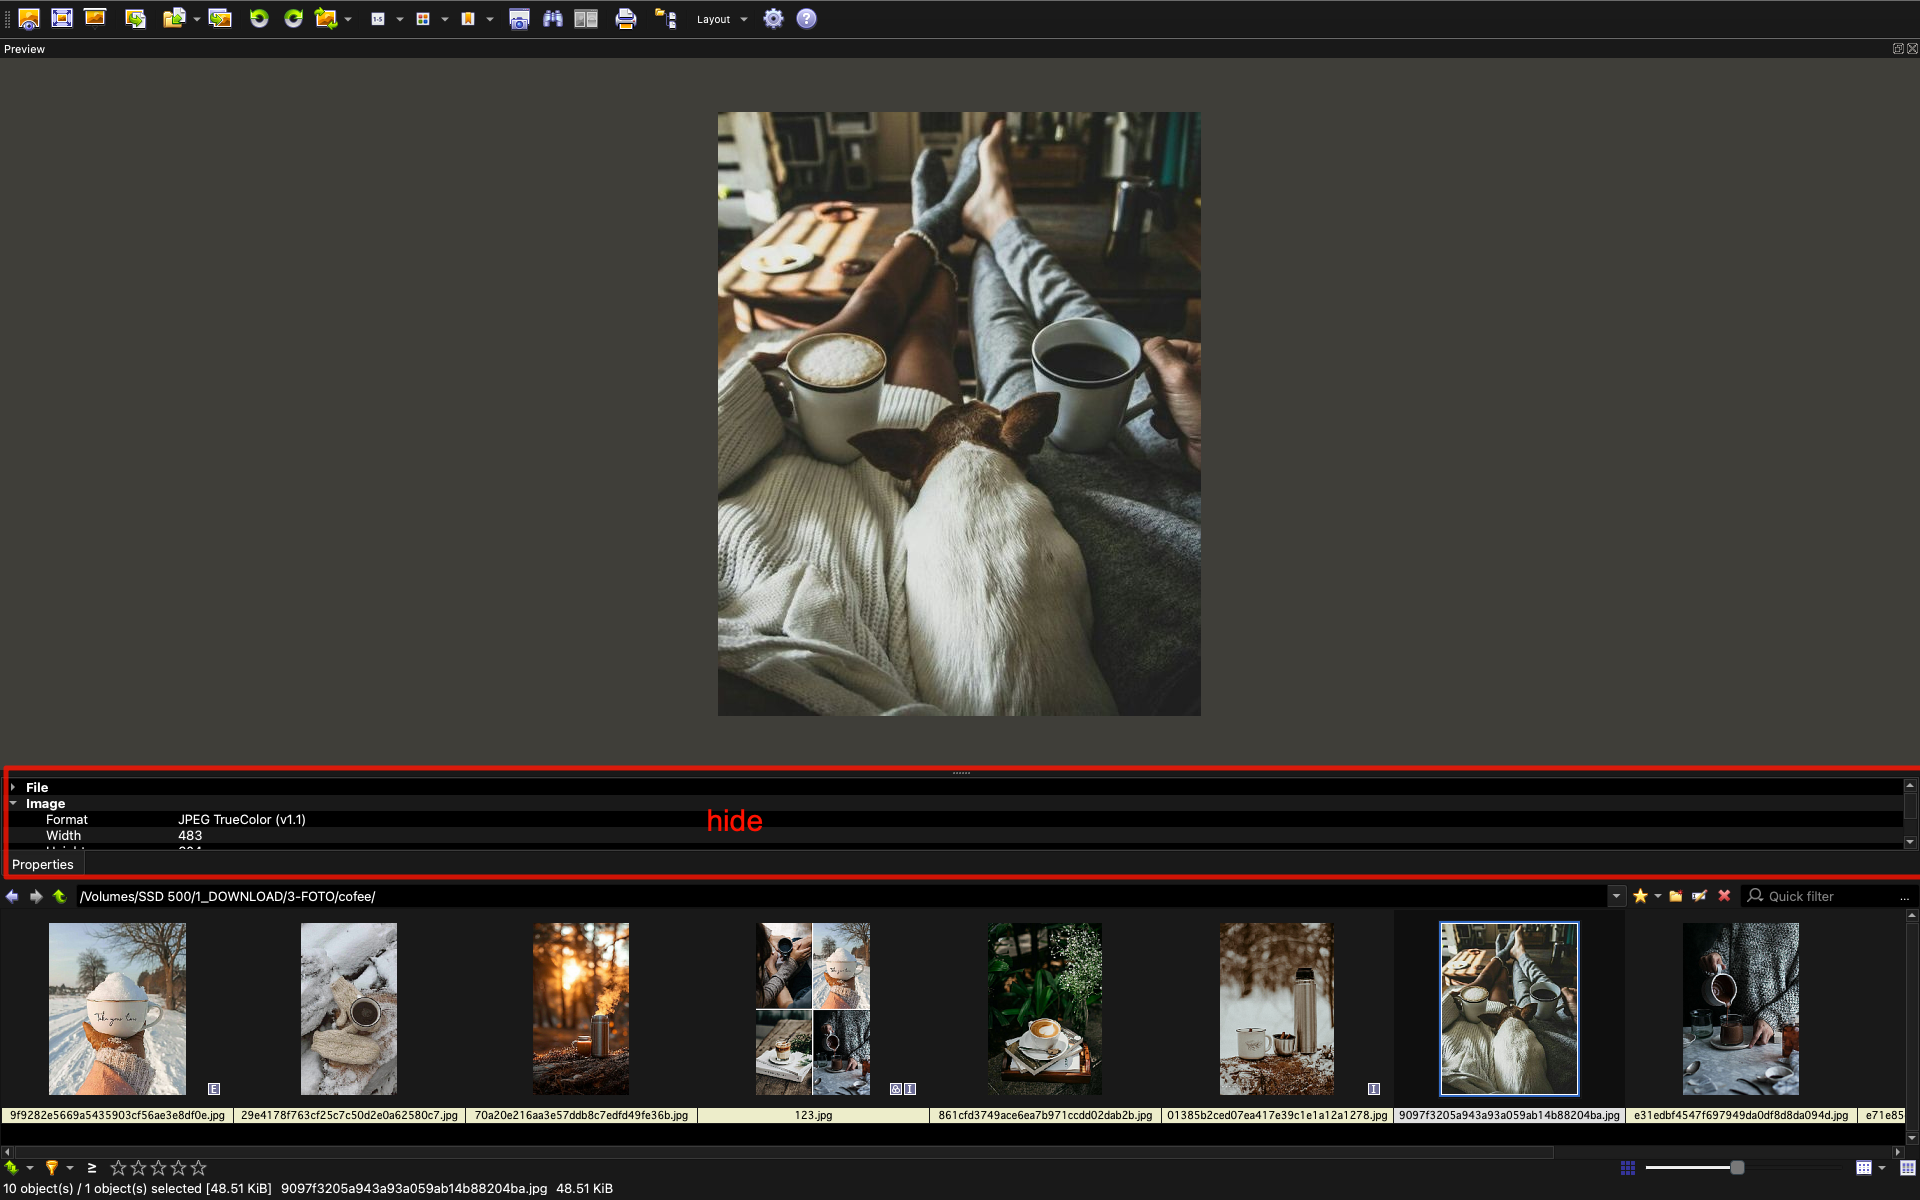Click the Favorites star icon
The height and width of the screenshot is (1200, 1920).
click(1640, 896)
